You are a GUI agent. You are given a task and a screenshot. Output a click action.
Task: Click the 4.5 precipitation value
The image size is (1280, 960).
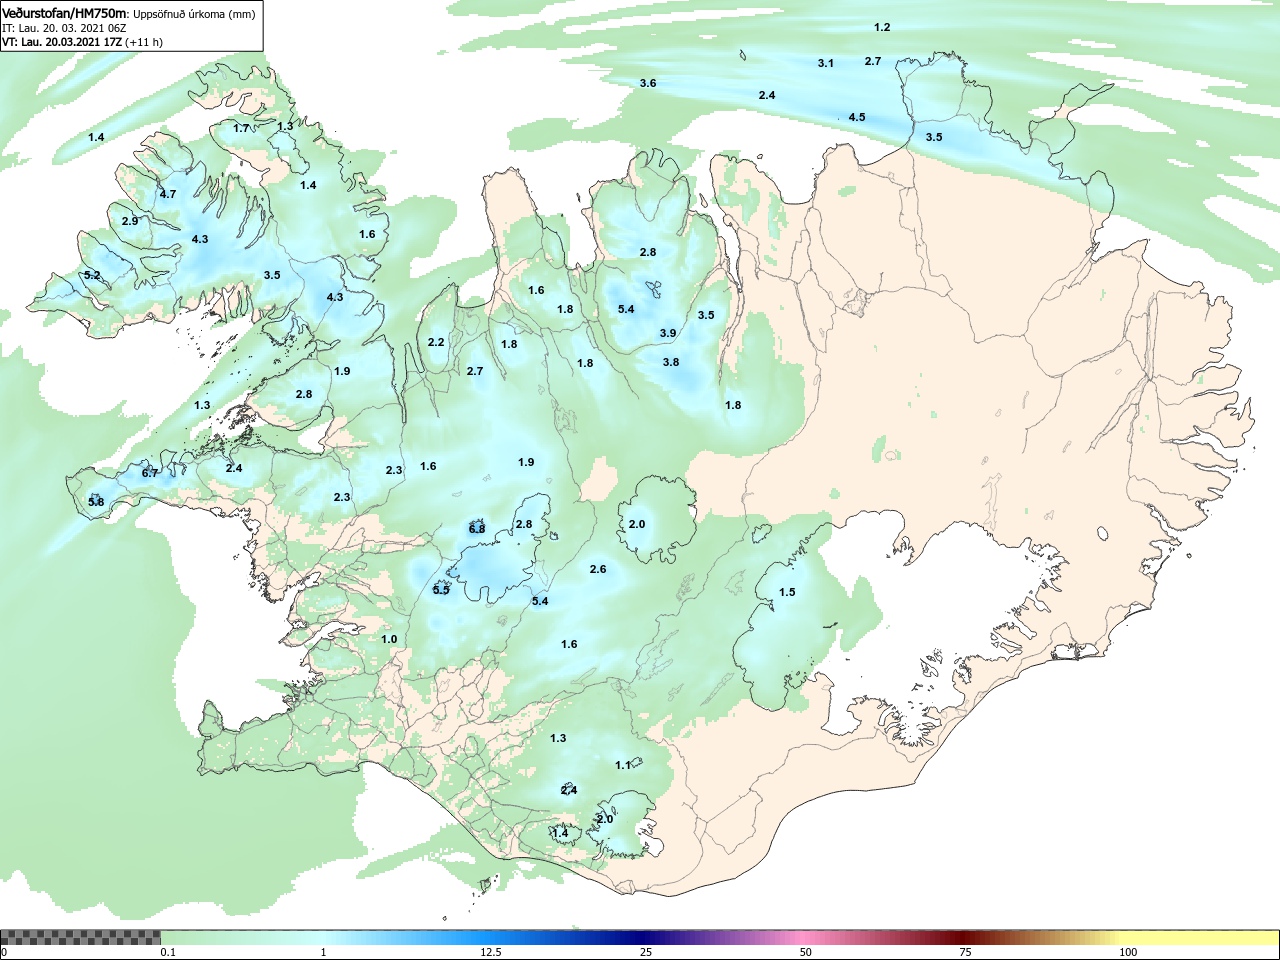857,117
